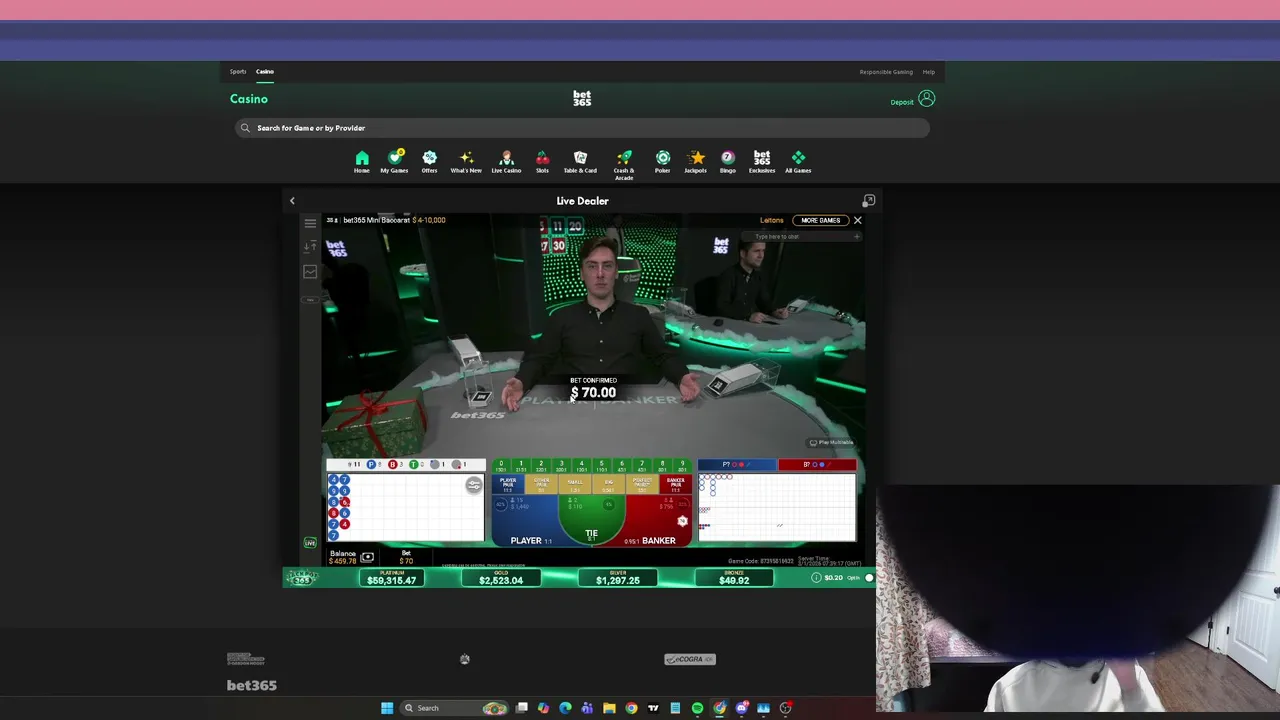This screenshot has width=1280, height=720.
Task: Select the P? player prediction tab
Action: click(737, 464)
